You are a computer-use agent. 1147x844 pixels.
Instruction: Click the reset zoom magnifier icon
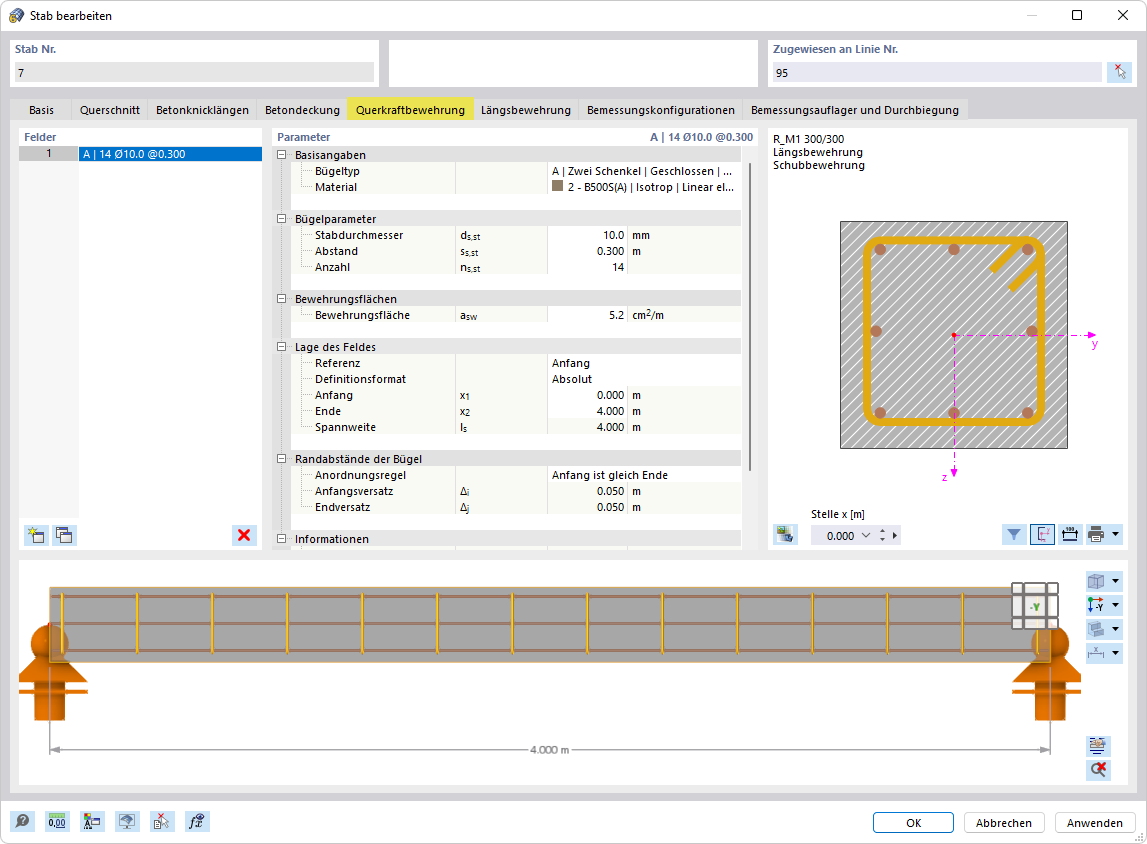coord(1098,769)
